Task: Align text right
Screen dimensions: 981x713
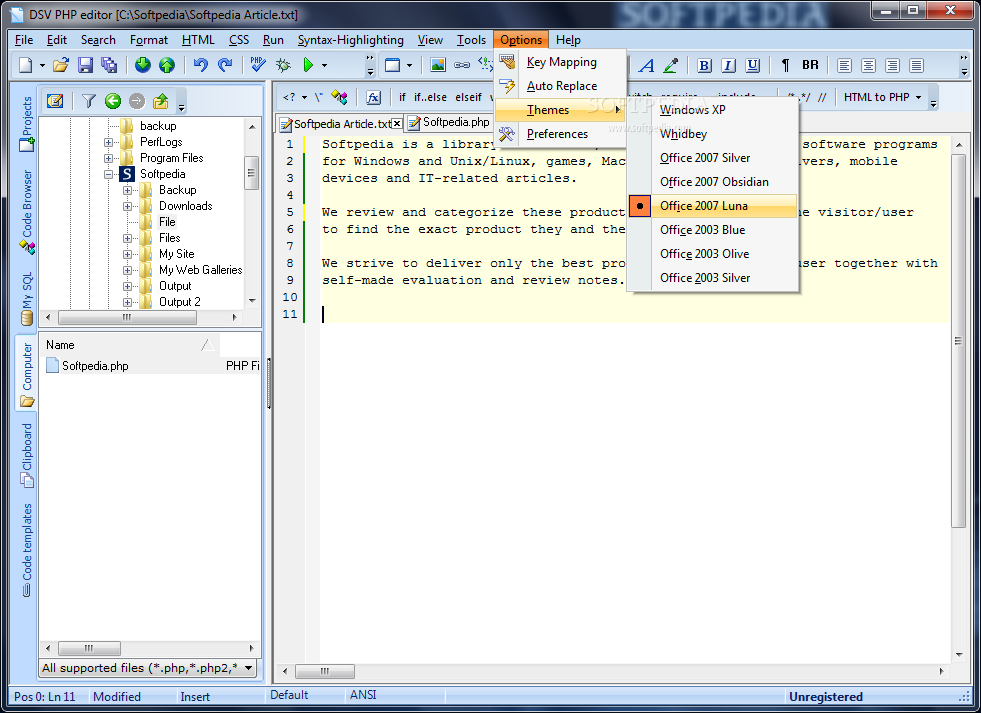Action: pyautogui.click(x=893, y=65)
